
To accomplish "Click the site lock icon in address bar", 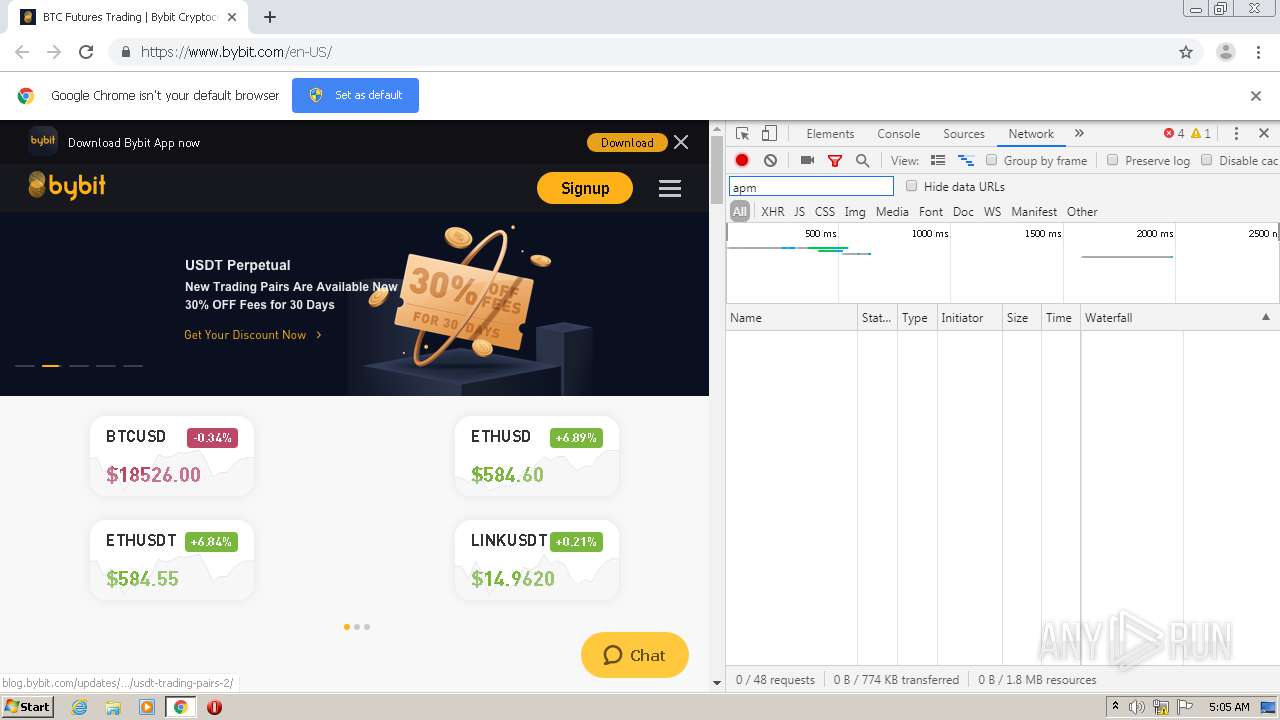I will point(125,52).
